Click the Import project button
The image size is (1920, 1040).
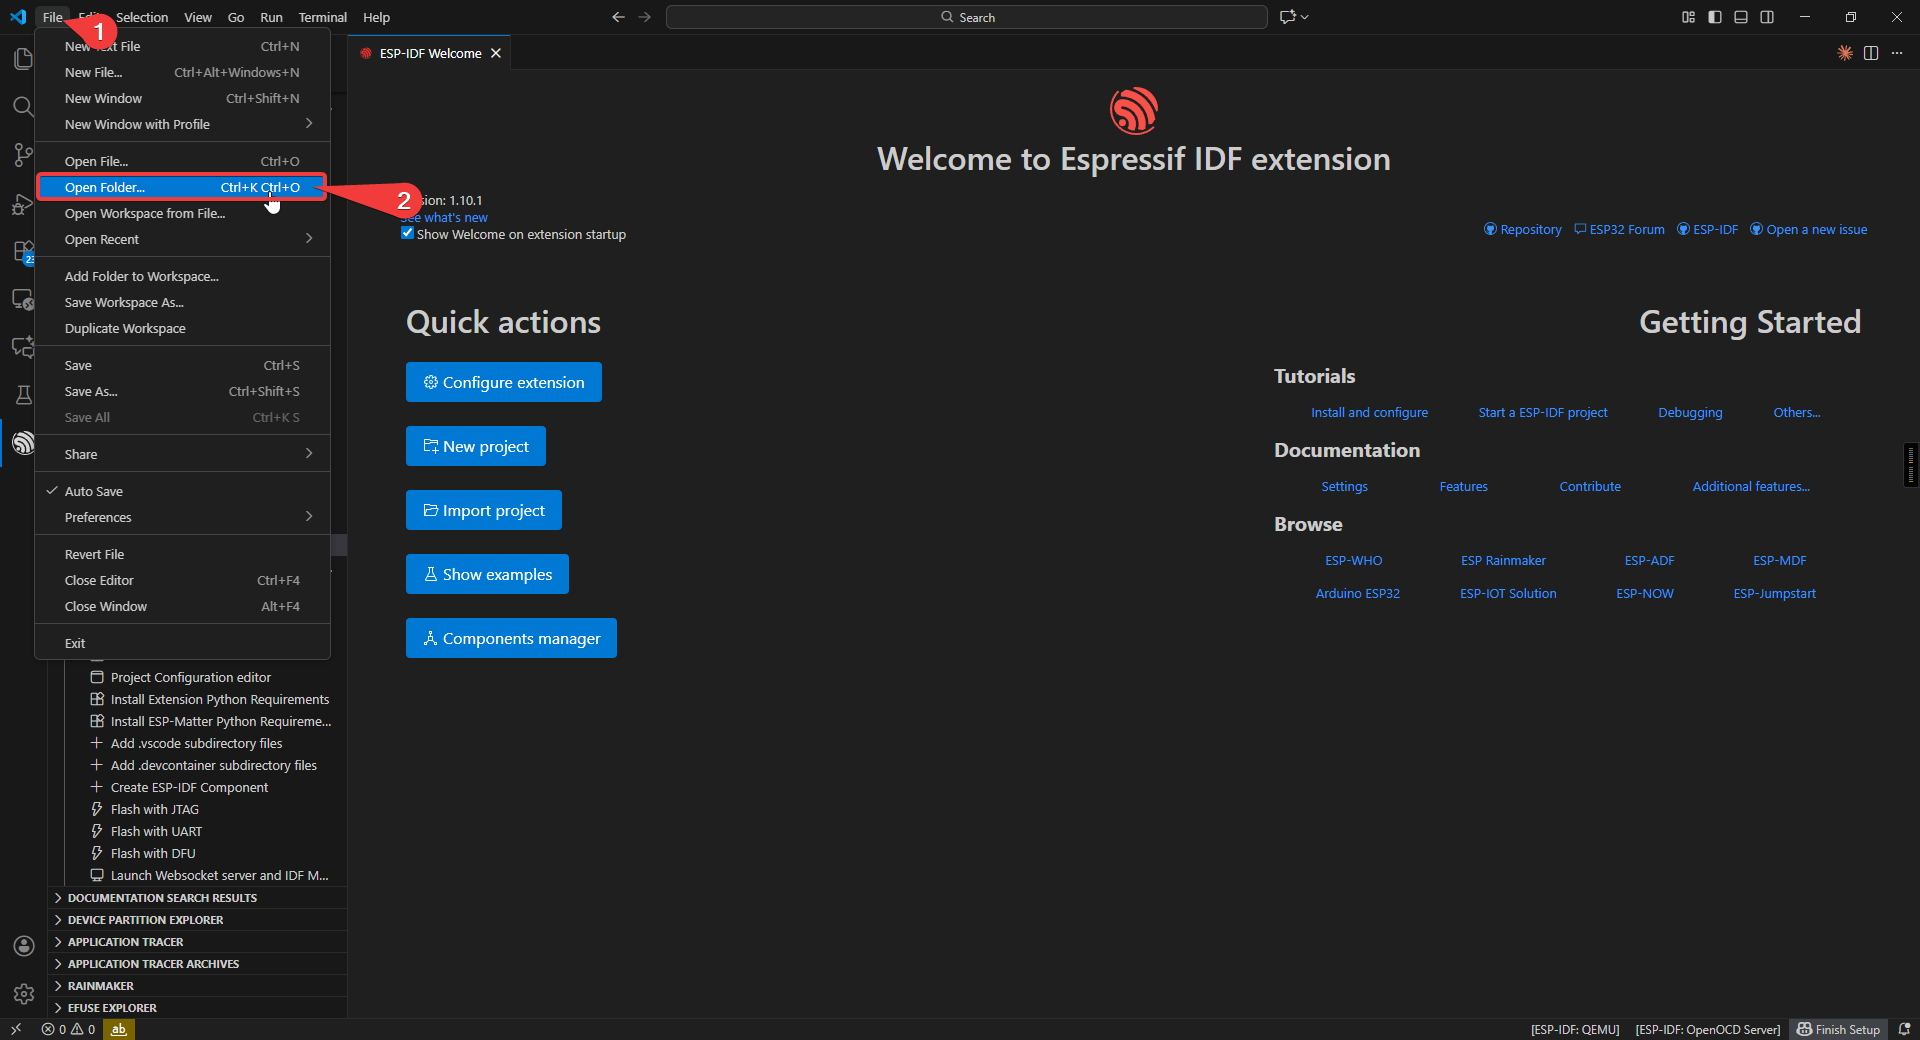[x=484, y=510]
